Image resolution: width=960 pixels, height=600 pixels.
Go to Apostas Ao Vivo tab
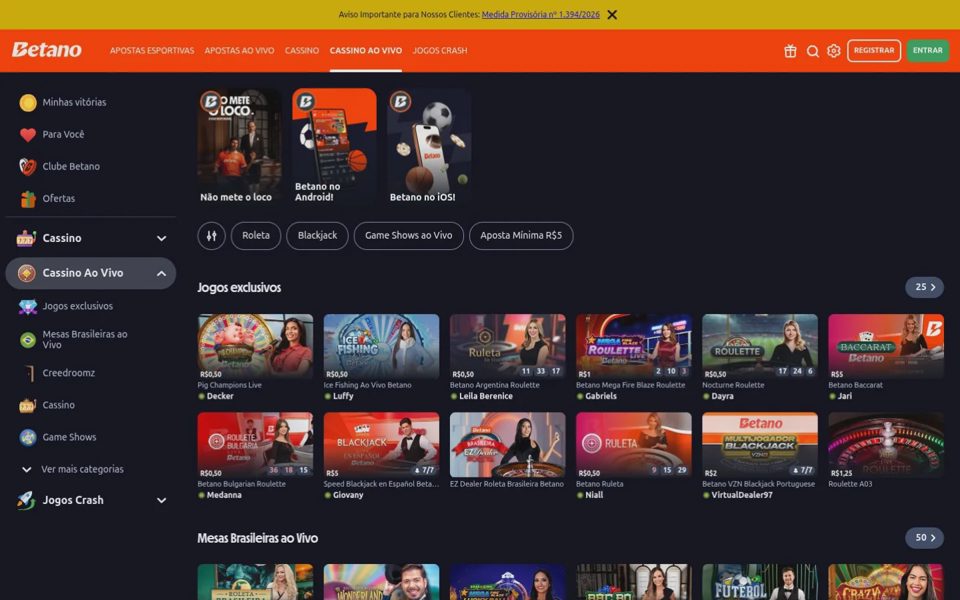click(x=239, y=51)
